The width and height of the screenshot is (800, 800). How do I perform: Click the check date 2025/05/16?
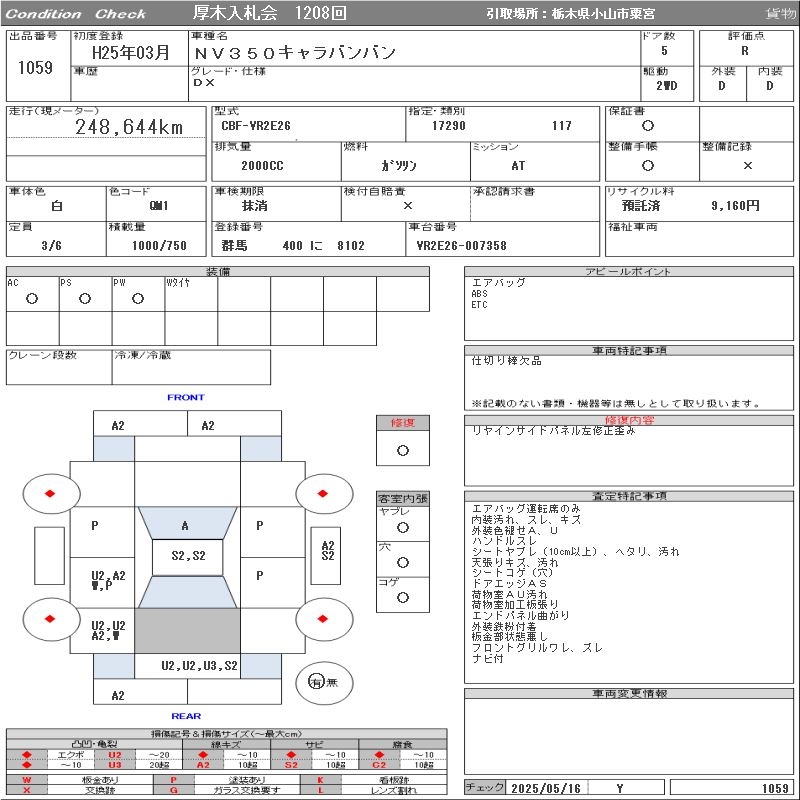point(546,788)
